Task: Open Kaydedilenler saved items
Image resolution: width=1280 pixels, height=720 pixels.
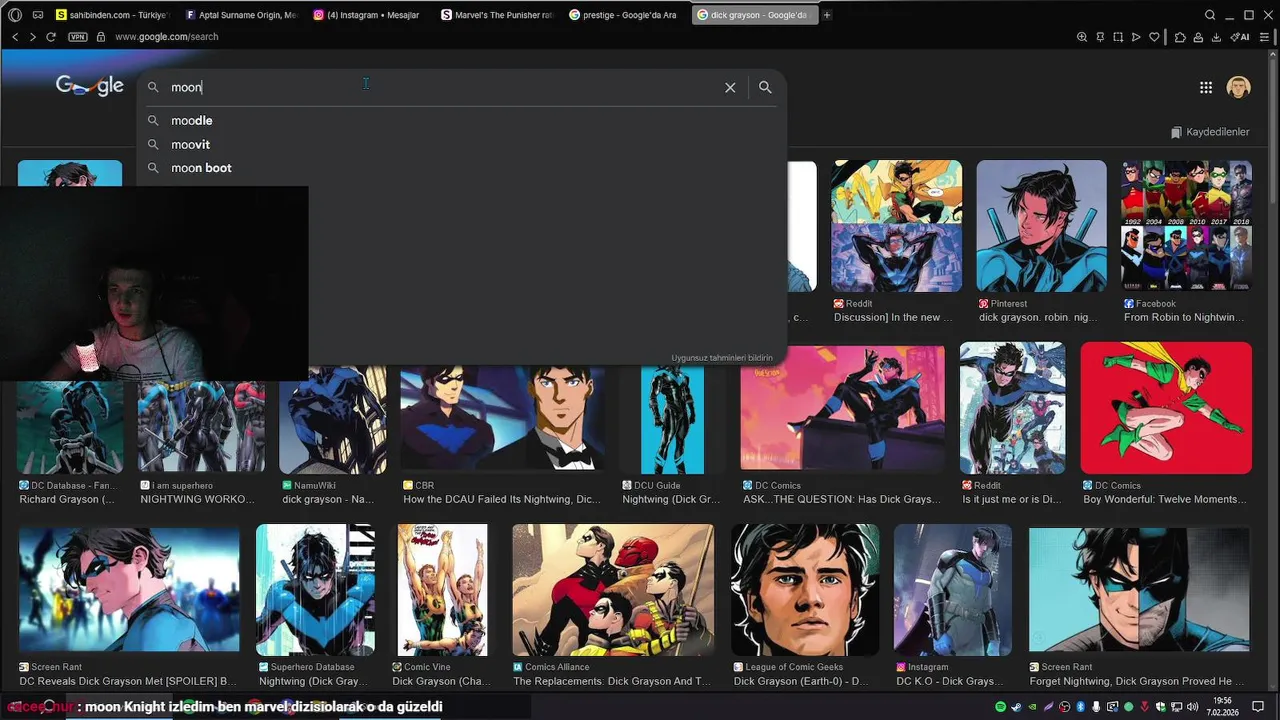Action: click(1210, 132)
